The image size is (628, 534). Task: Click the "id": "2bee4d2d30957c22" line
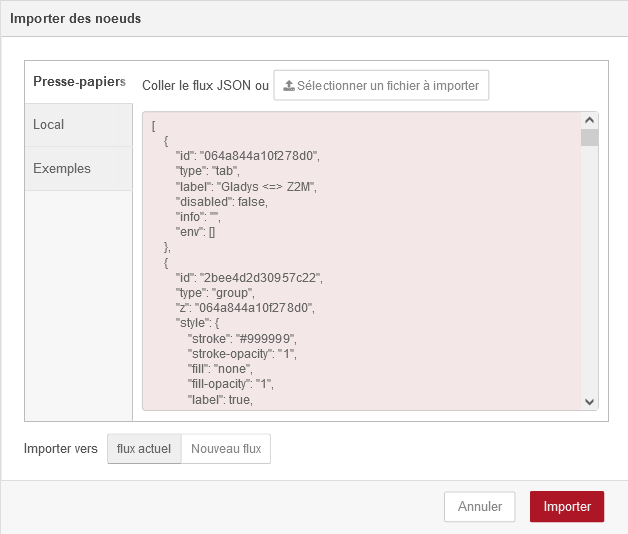click(x=249, y=278)
